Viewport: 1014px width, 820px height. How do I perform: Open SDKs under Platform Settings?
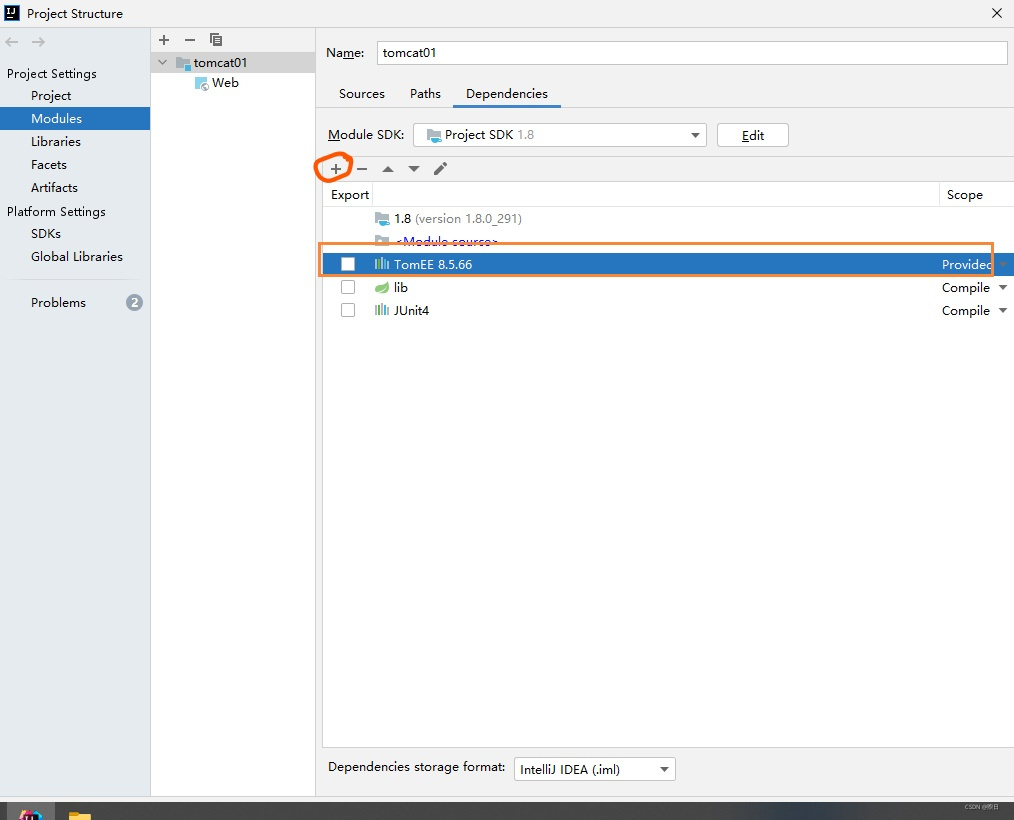coord(45,233)
